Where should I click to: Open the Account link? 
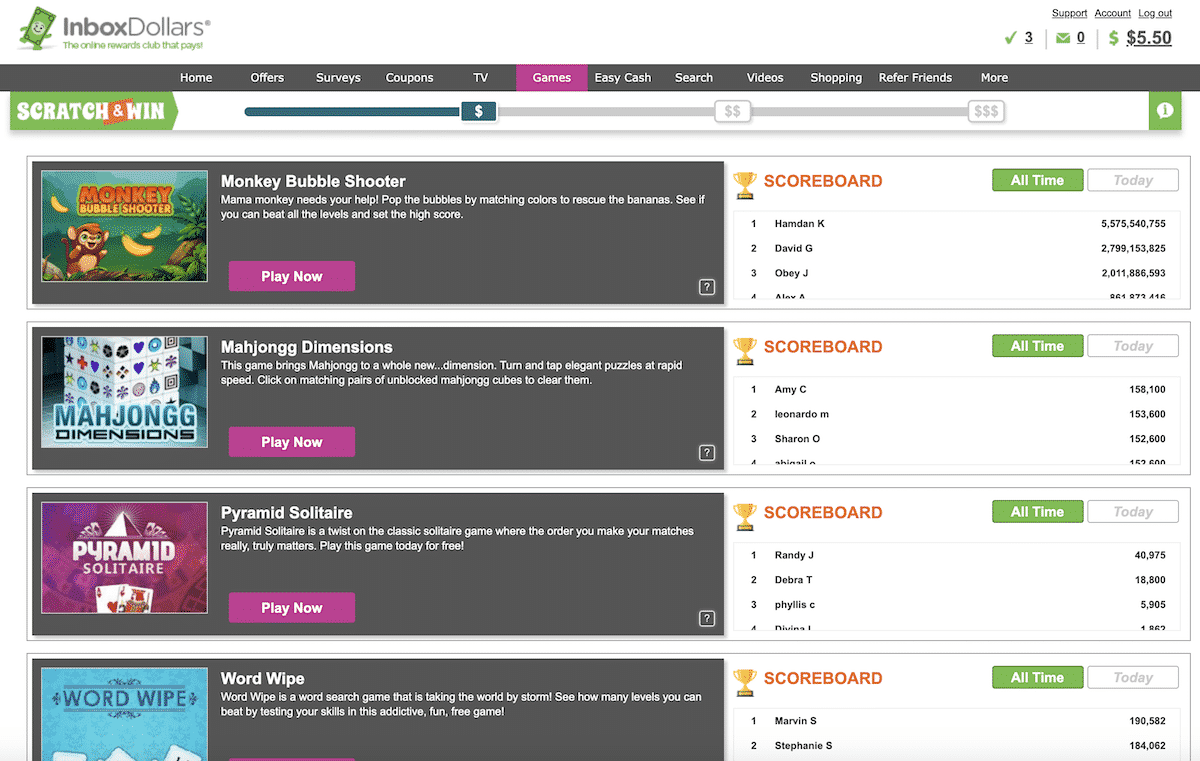coord(1113,13)
